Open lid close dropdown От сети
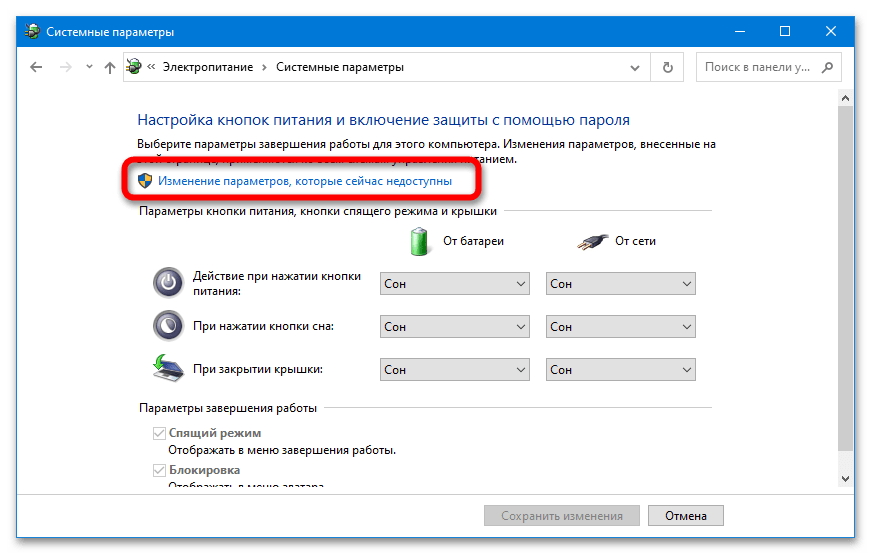This screenshot has width=871, height=554. tap(620, 370)
